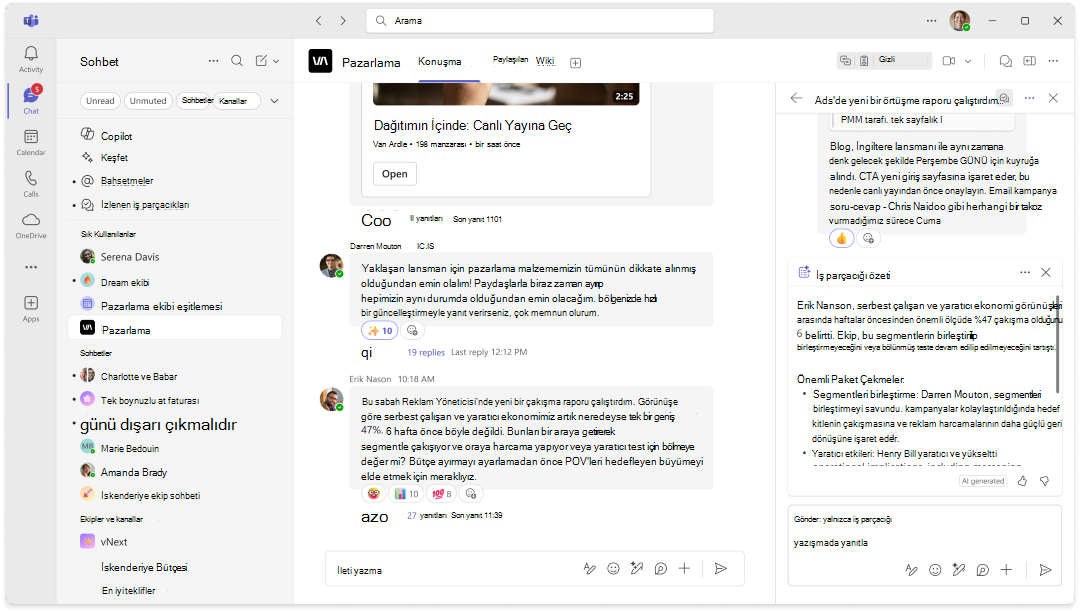This screenshot has width=1080, height=613.
Task: Open the video call options dropdown
Action: pyautogui.click(x=968, y=61)
